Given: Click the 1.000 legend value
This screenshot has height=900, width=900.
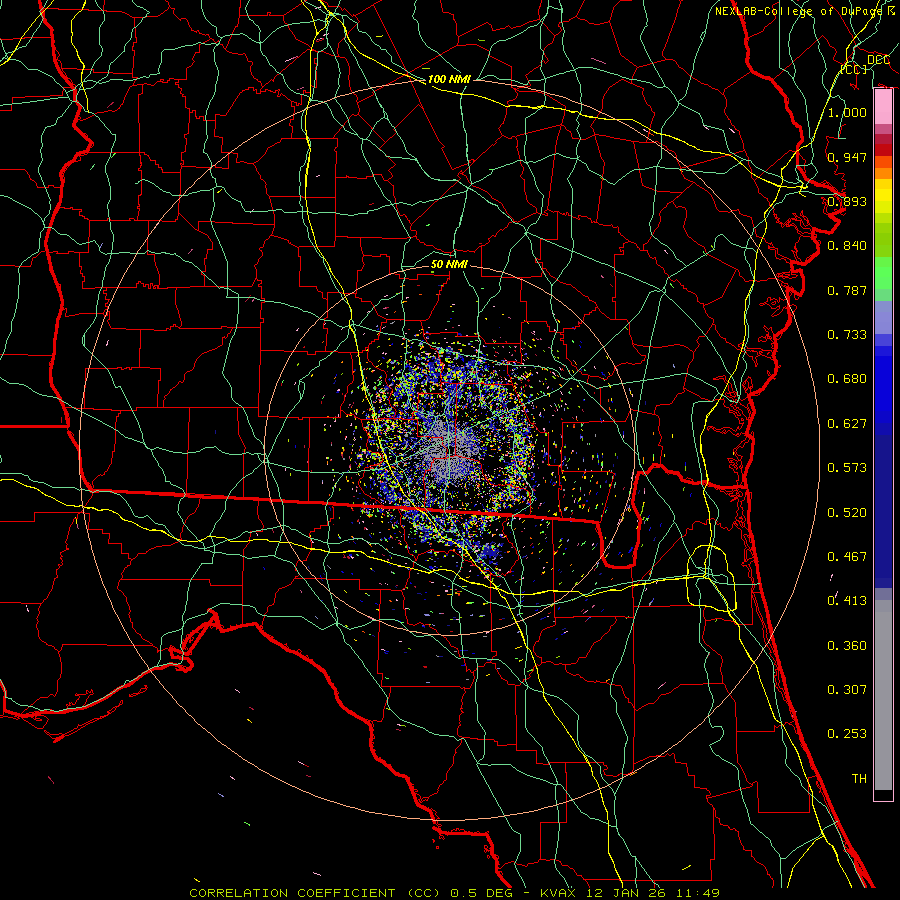Looking at the screenshot, I should [x=847, y=112].
